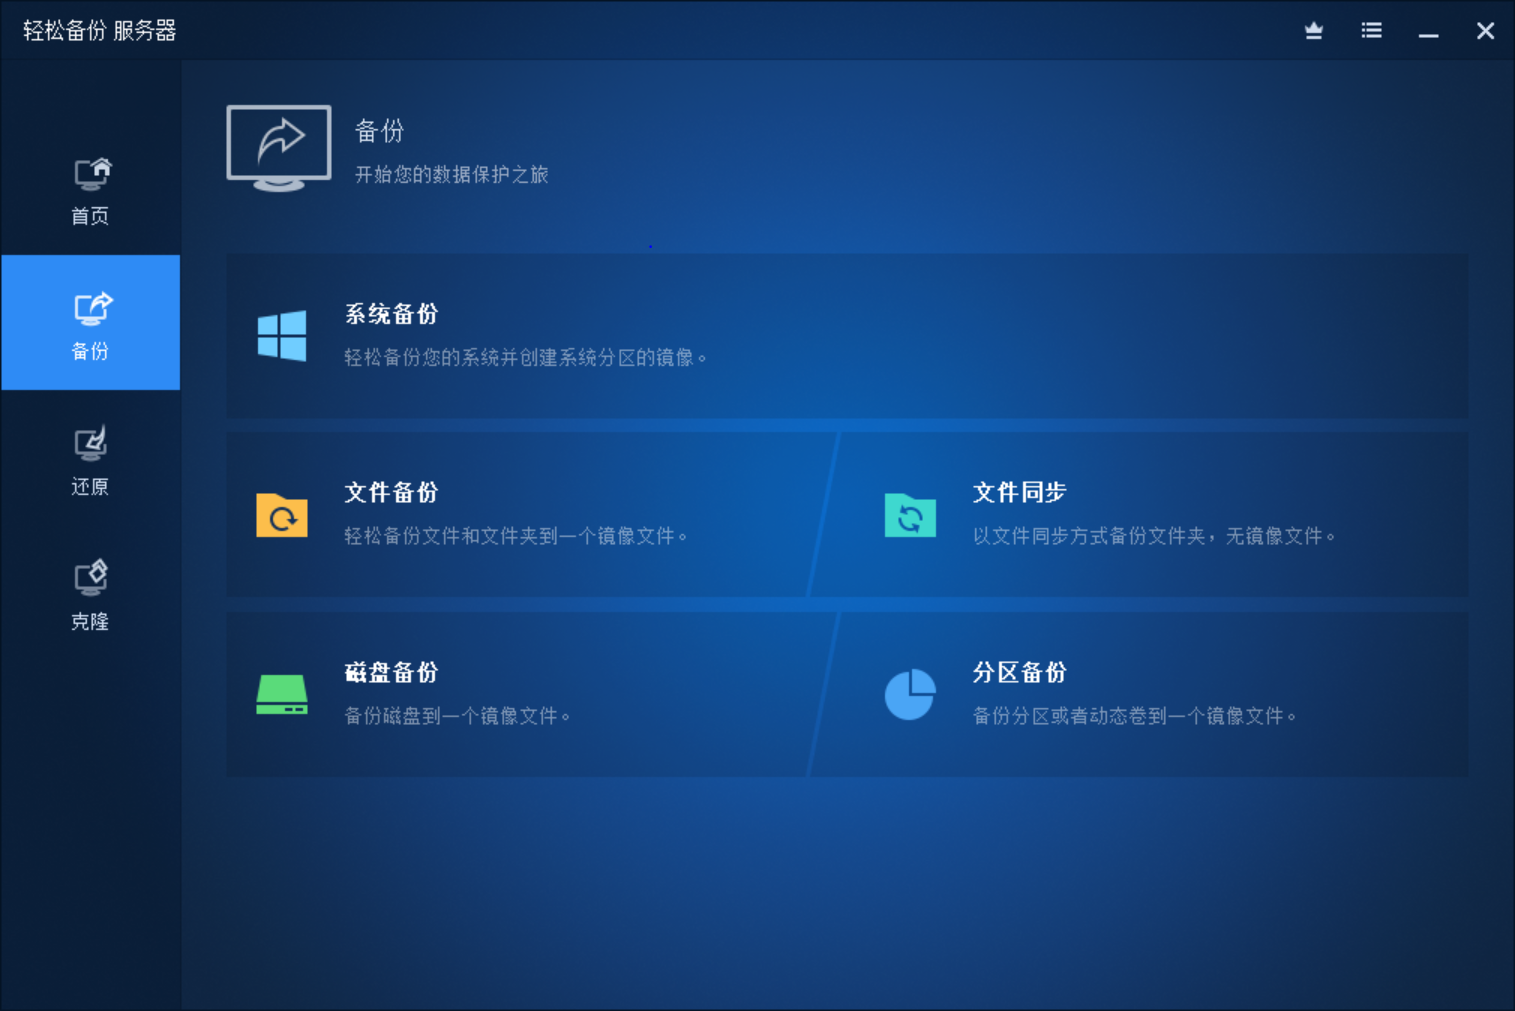Click the 备份 monitor icon in the sidebar
Screen dimensions: 1515x1011
click(x=90, y=309)
